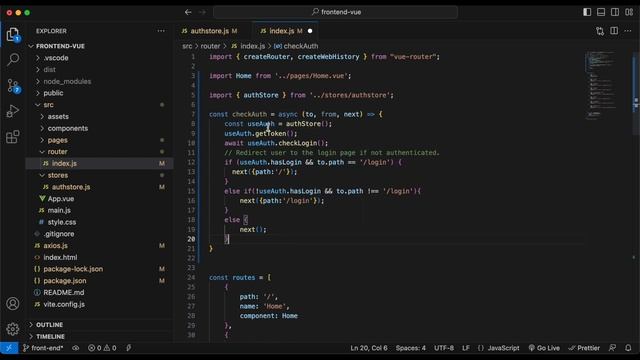Change indentation via Spaces: 4
This screenshot has height=360, width=640.
coord(411,348)
